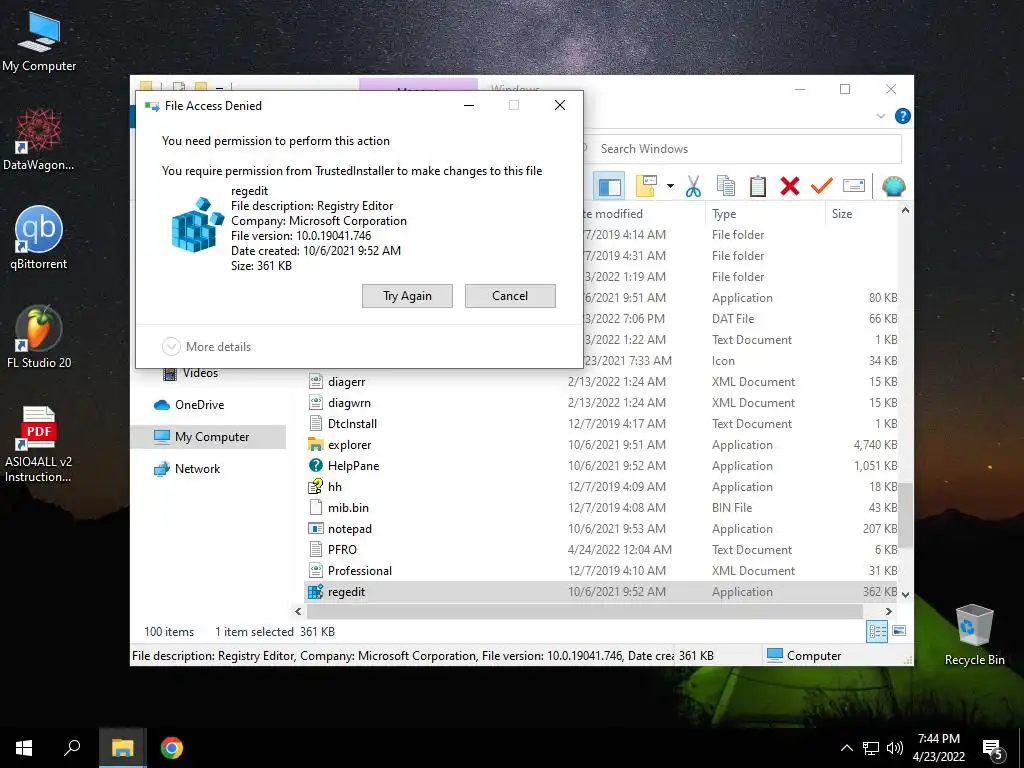This screenshot has height=768, width=1024.
Task: Select My Computer in the navigation pane
Action: coord(212,437)
